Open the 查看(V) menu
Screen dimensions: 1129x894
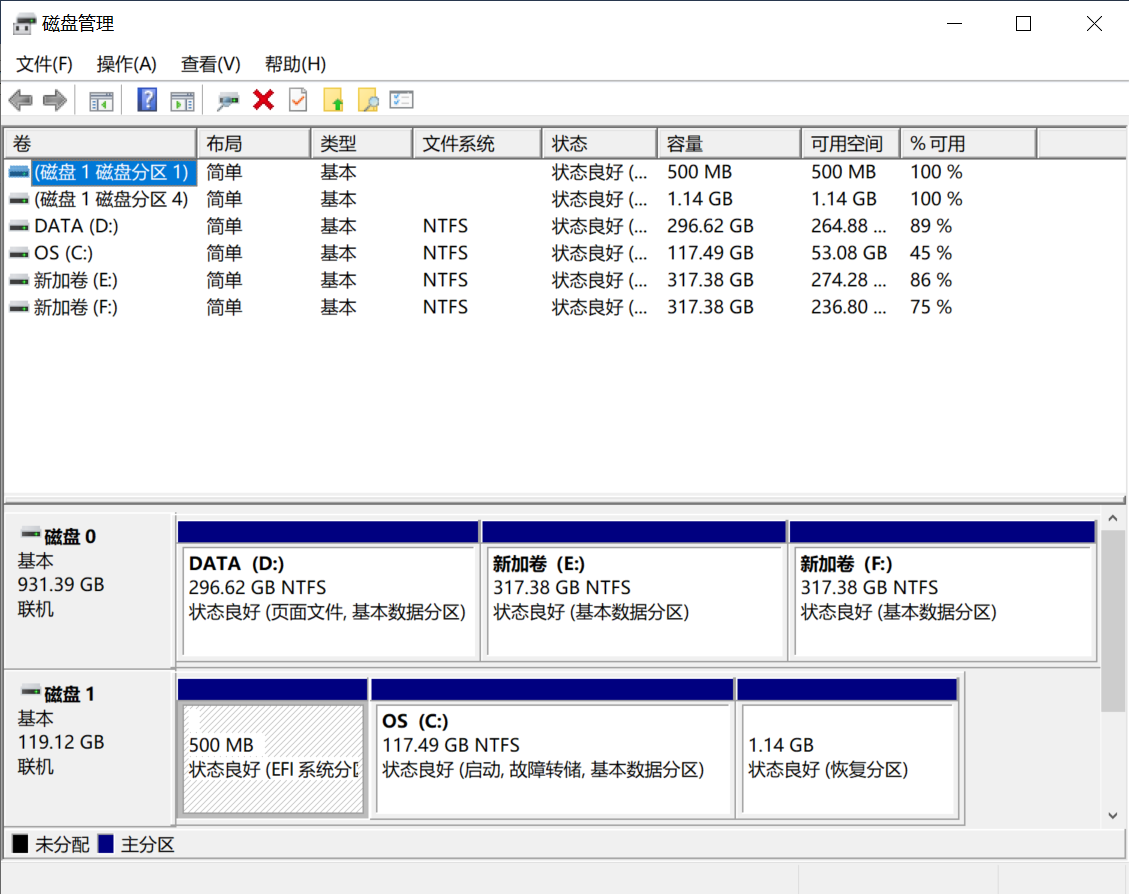tap(210, 64)
